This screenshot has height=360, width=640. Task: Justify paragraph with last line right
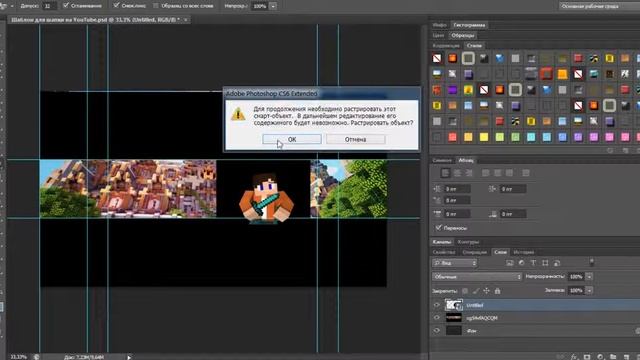click(x=509, y=173)
